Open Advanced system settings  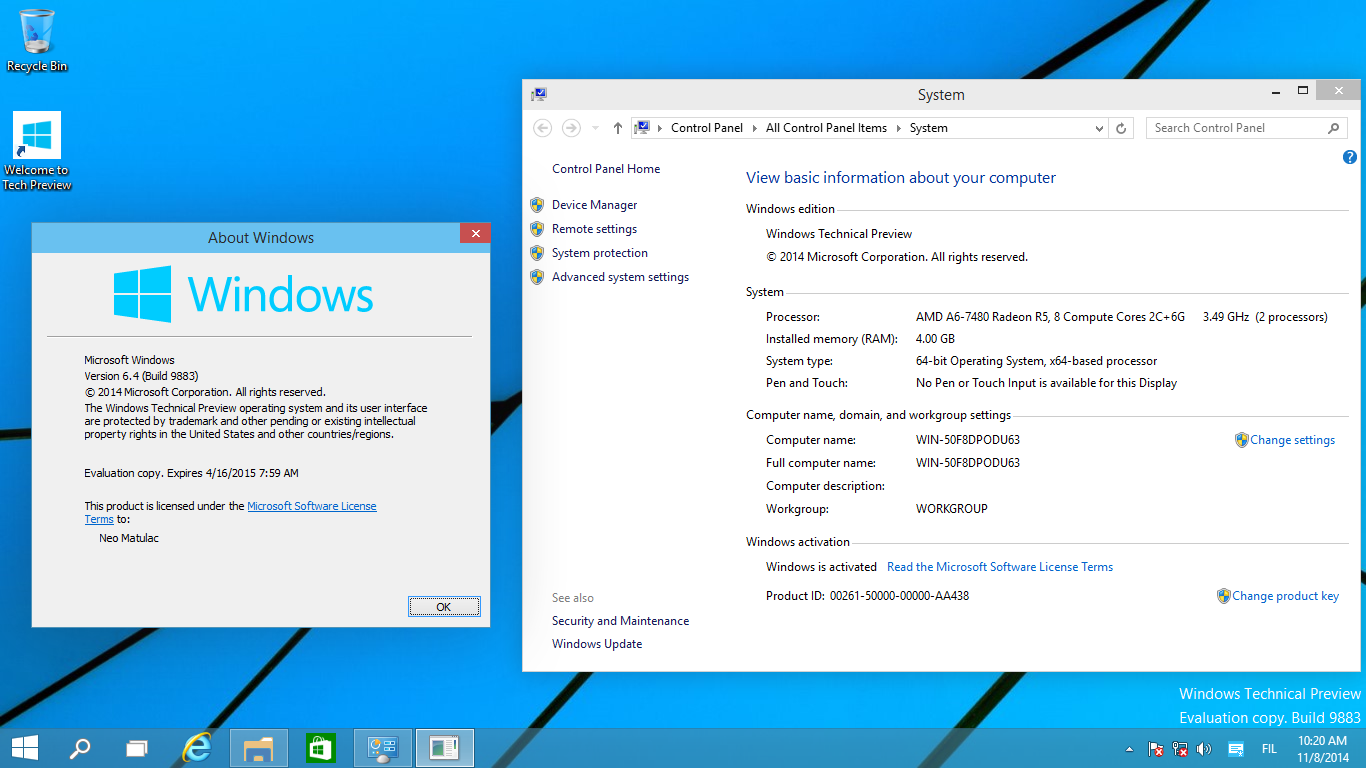point(619,277)
